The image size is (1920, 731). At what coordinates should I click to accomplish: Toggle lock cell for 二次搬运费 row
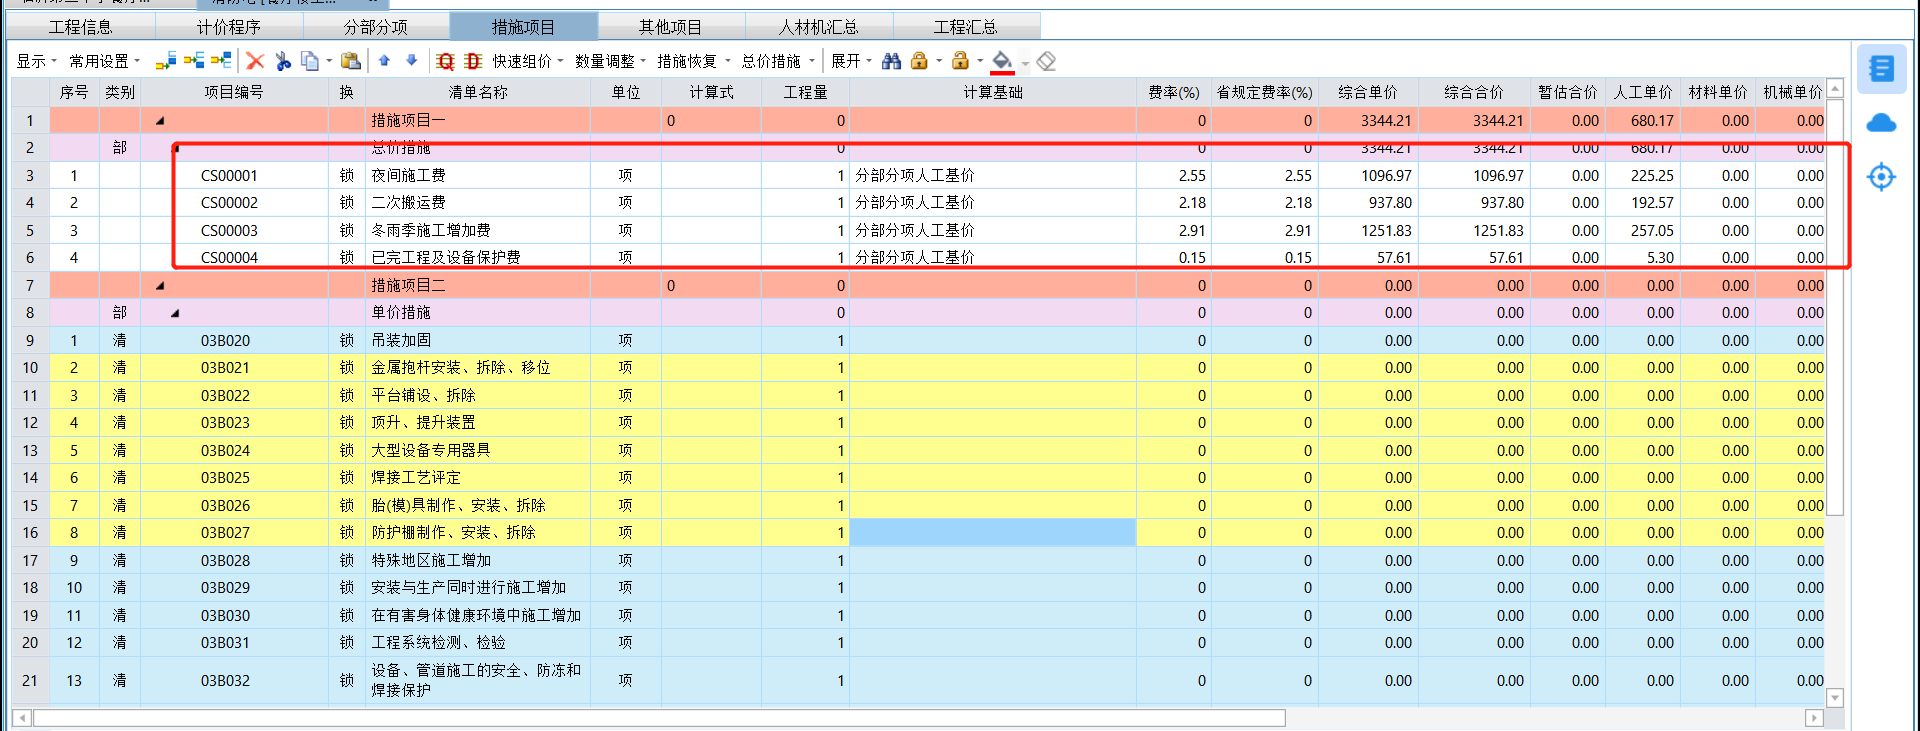tap(347, 203)
